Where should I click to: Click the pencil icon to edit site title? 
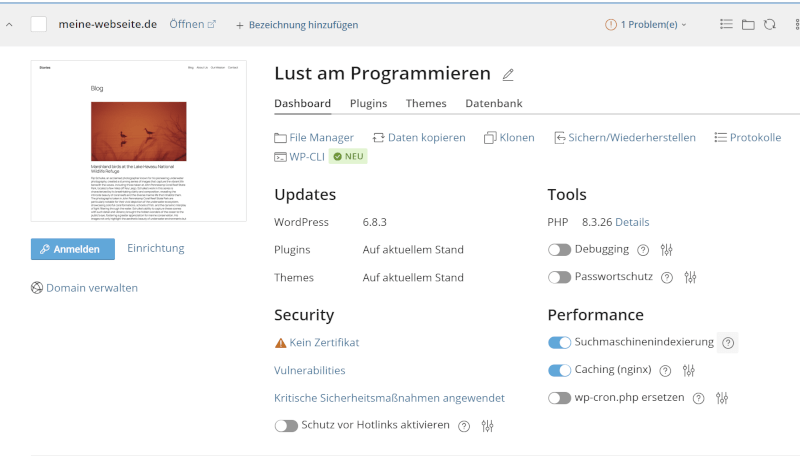point(508,74)
